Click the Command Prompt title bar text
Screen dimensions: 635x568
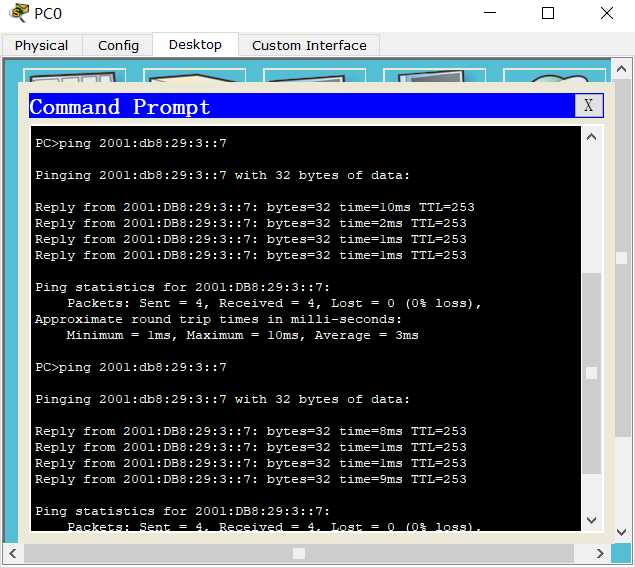120,107
